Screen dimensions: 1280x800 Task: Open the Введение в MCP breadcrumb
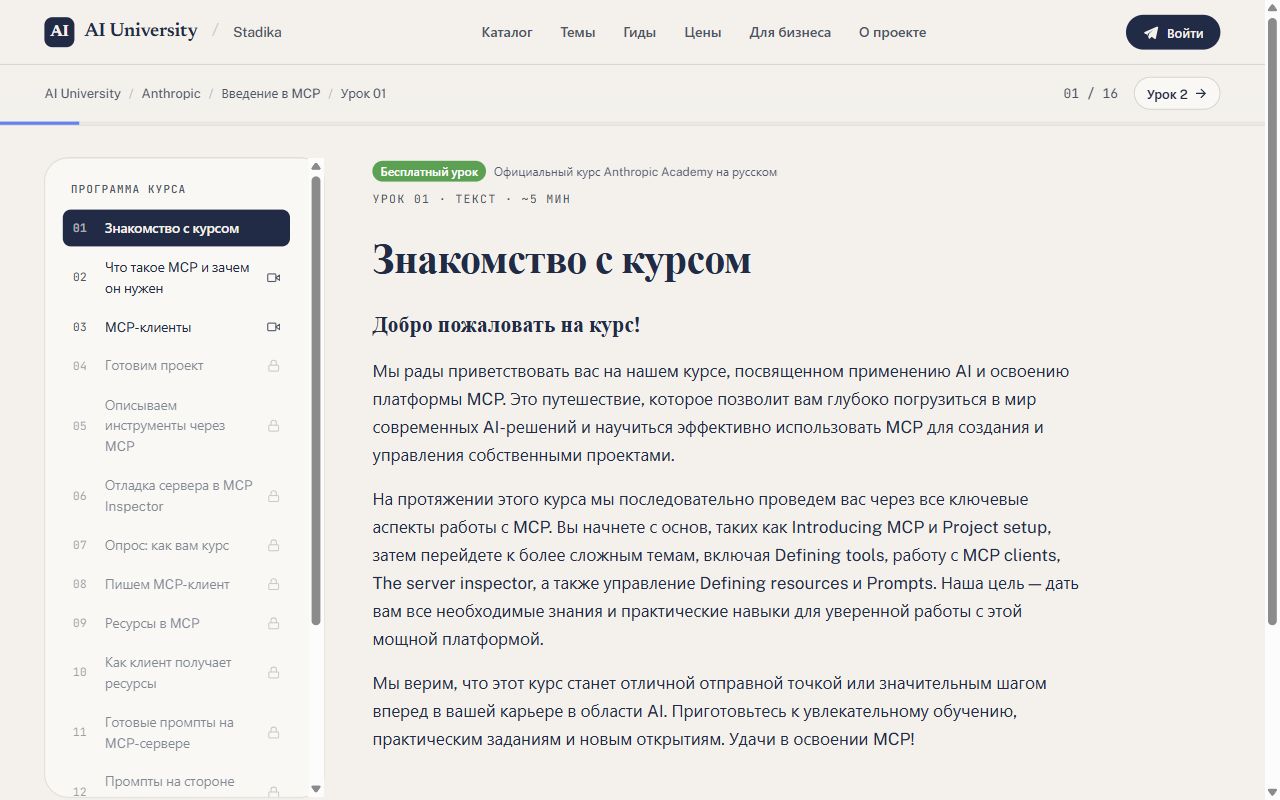click(271, 93)
